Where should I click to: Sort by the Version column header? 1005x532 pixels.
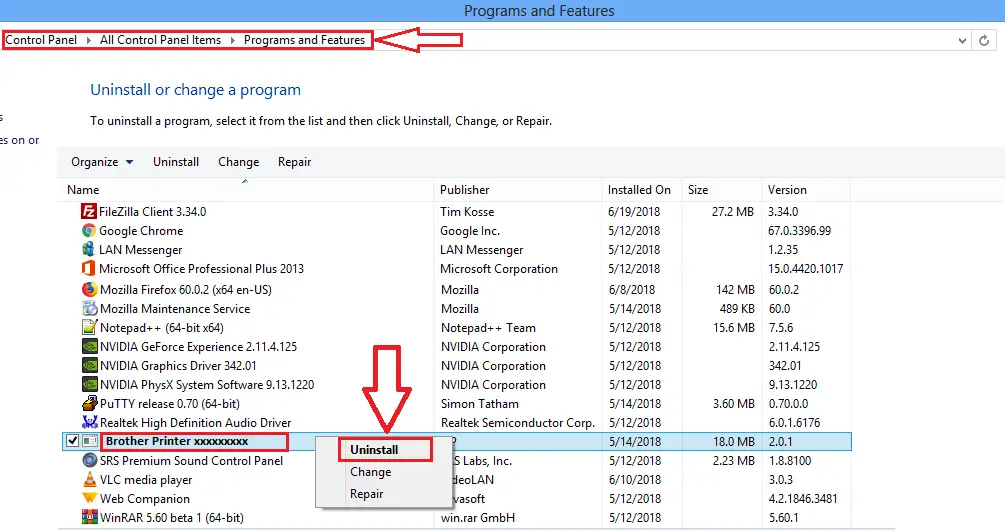pyautogui.click(x=787, y=190)
